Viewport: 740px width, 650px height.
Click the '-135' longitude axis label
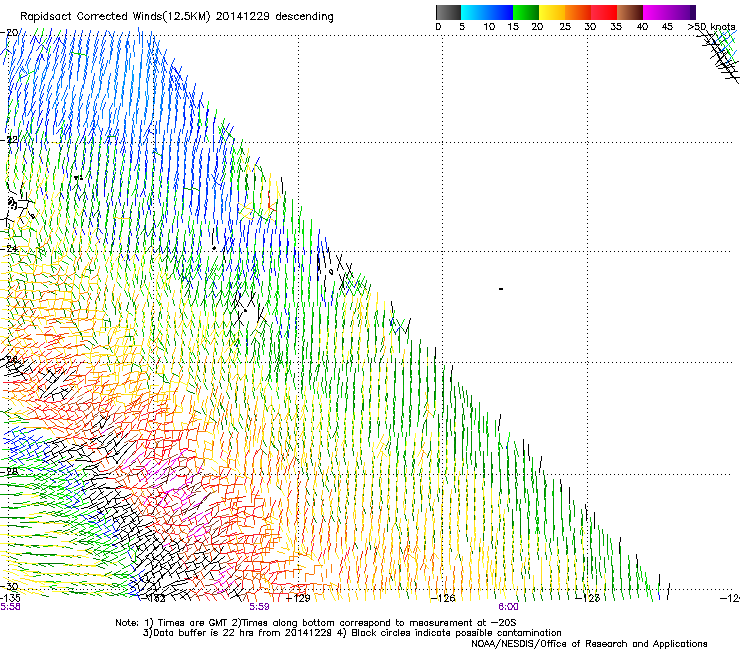[x=10, y=598]
